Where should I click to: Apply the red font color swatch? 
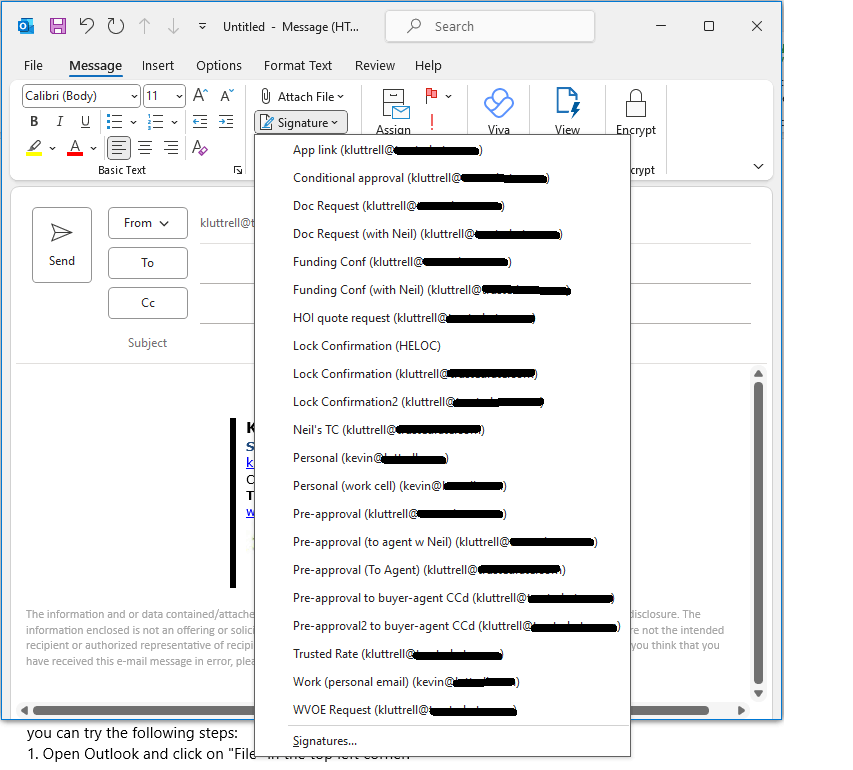tap(75, 147)
